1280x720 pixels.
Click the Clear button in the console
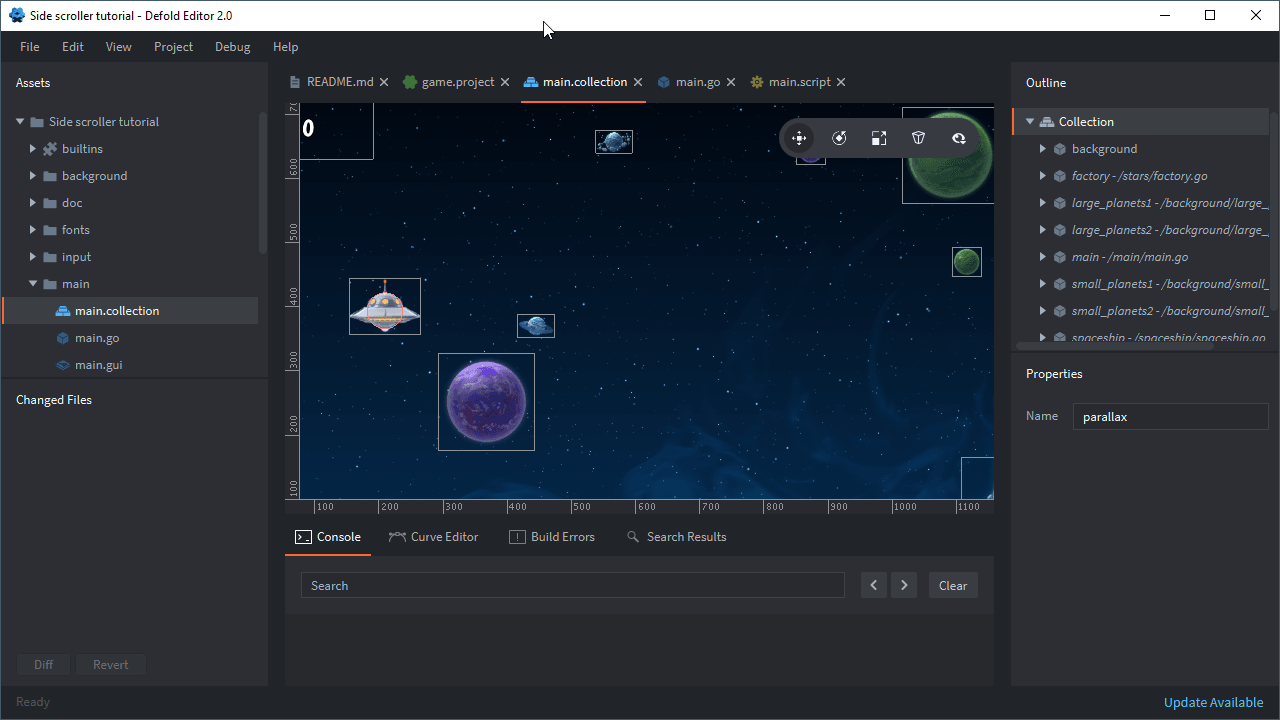coord(952,585)
